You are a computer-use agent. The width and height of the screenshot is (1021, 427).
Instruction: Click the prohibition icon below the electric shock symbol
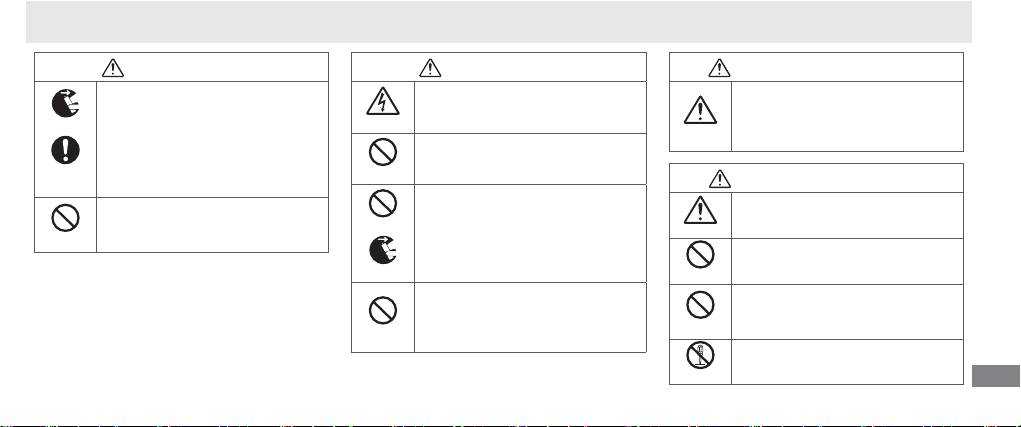[x=382, y=152]
